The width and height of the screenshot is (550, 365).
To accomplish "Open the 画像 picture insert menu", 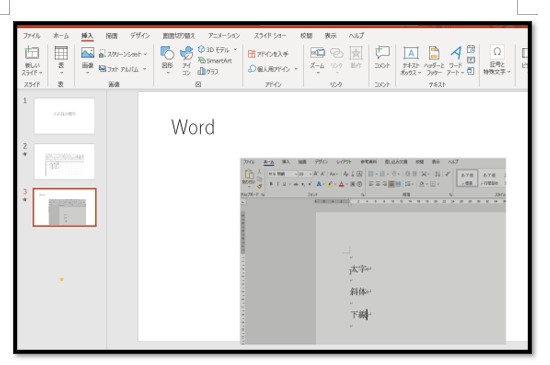I will tap(87, 60).
